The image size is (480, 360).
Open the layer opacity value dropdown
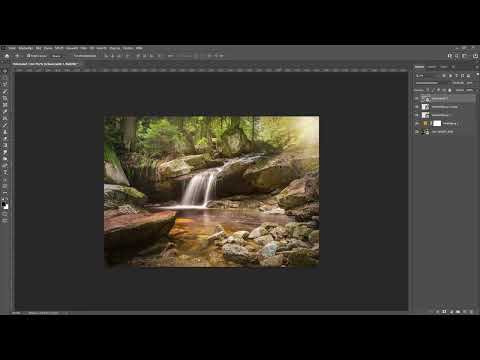470,83
